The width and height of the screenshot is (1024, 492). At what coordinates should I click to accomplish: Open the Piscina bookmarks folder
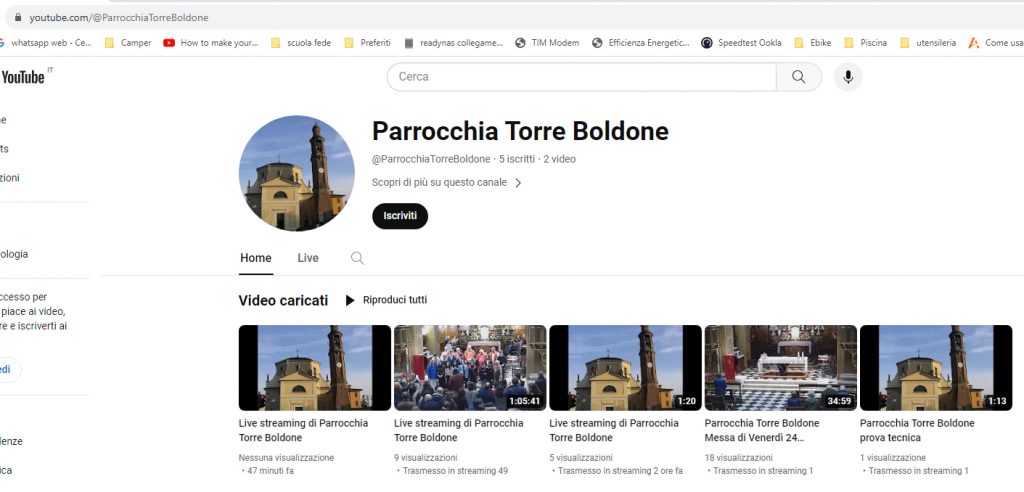coord(865,43)
